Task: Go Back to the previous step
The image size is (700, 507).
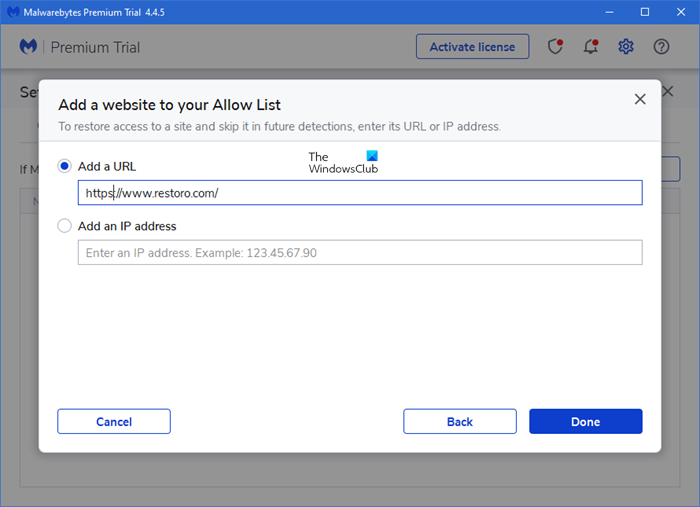Action: coord(460,421)
